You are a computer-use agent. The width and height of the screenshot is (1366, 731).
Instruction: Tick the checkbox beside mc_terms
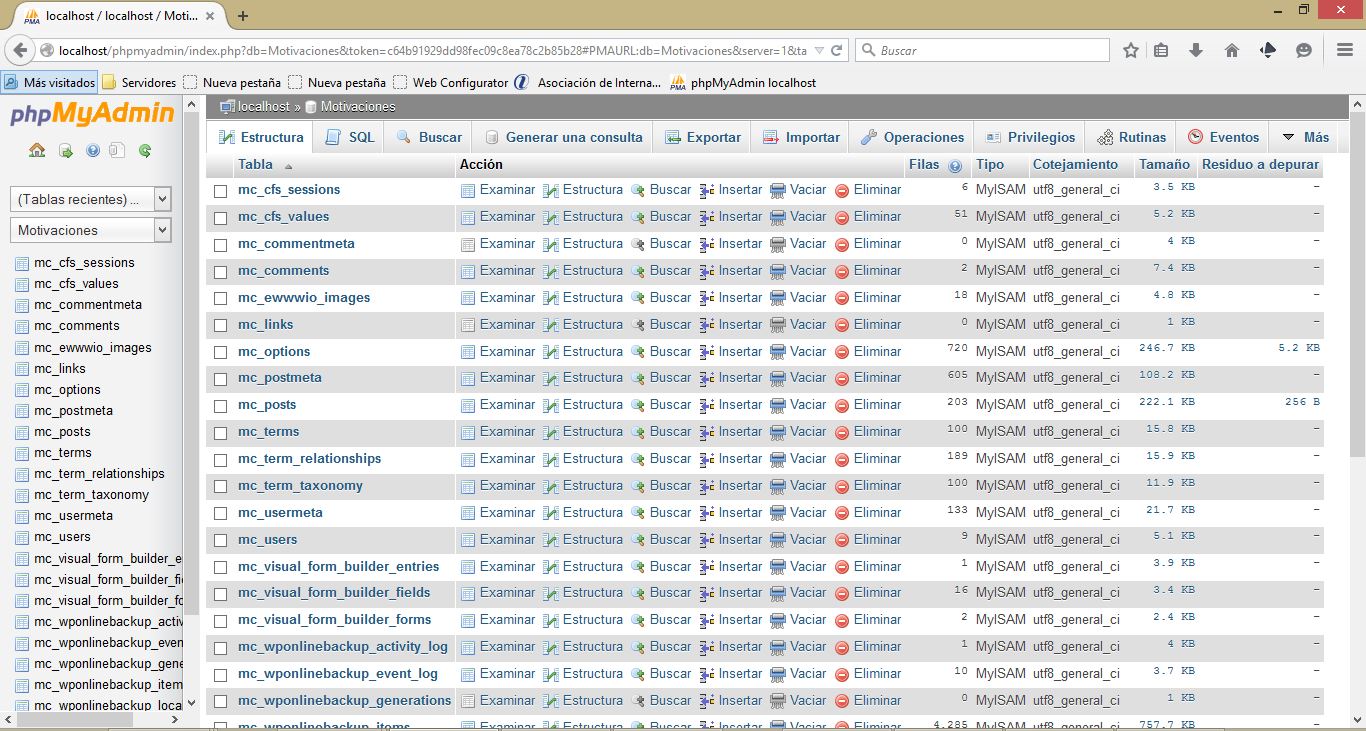click(x=220, y=431)
